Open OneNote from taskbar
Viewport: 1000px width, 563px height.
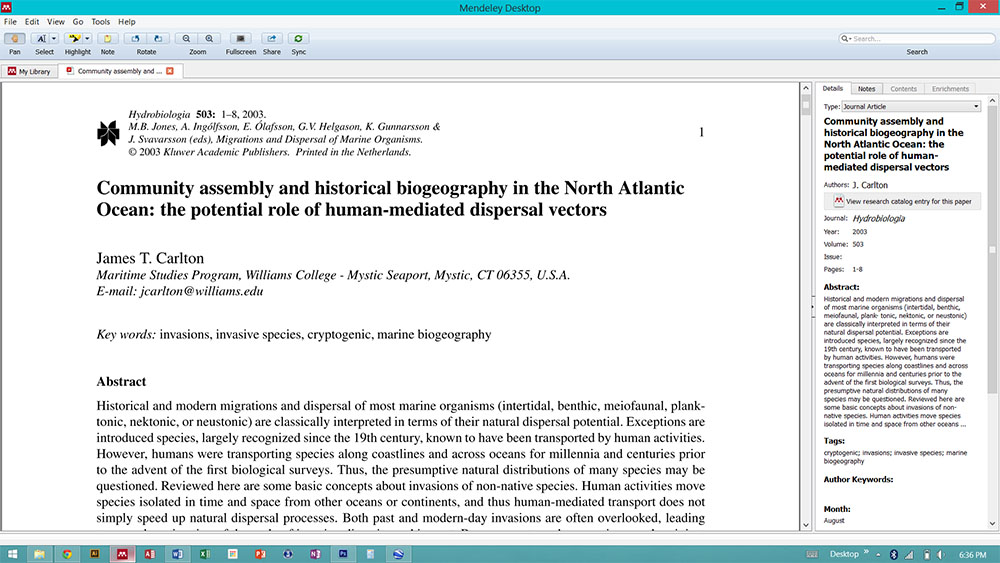(x=315, y=554)
